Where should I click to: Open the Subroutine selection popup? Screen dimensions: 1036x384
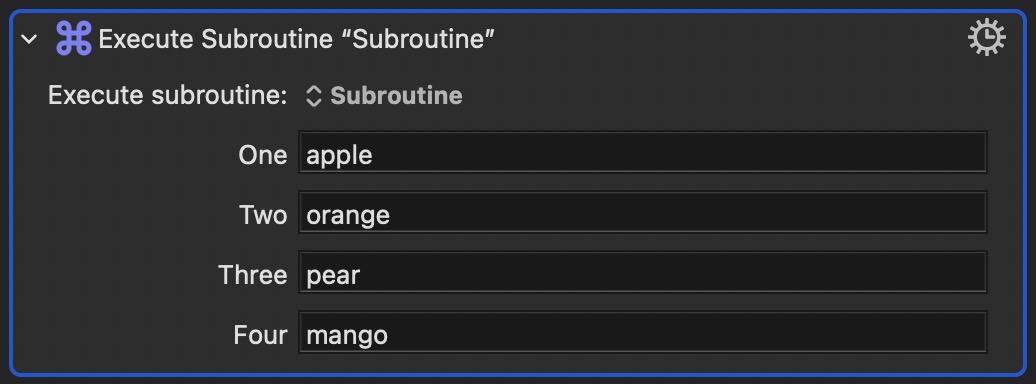[x=384, y=96]
